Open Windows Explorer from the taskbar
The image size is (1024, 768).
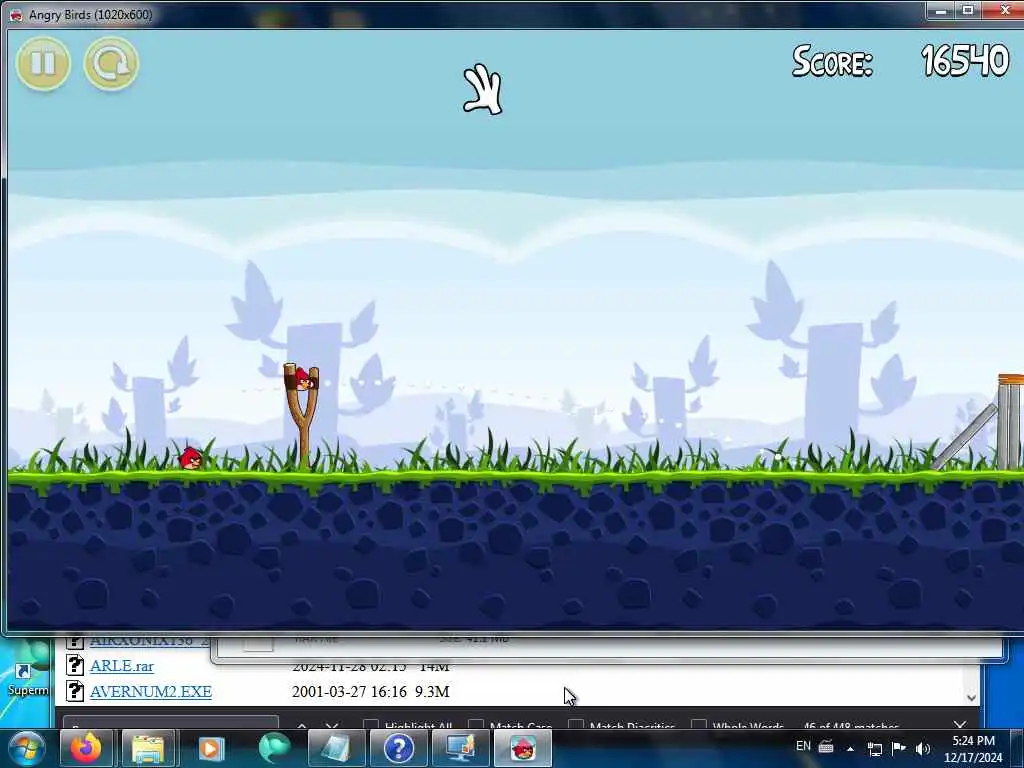[148, 748]
